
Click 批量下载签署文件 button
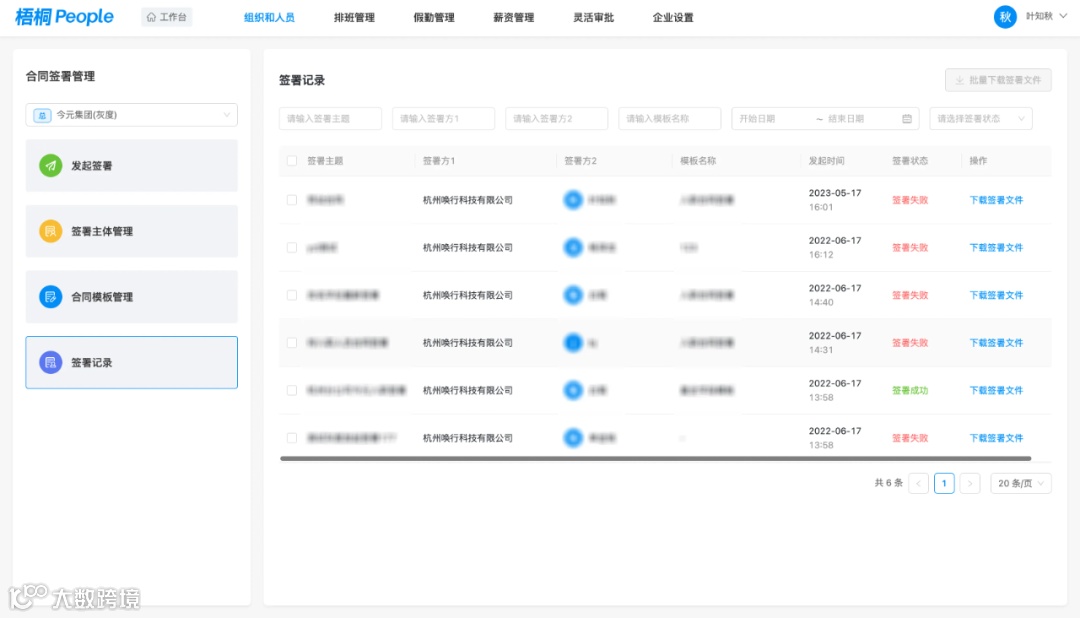[998, 80]
